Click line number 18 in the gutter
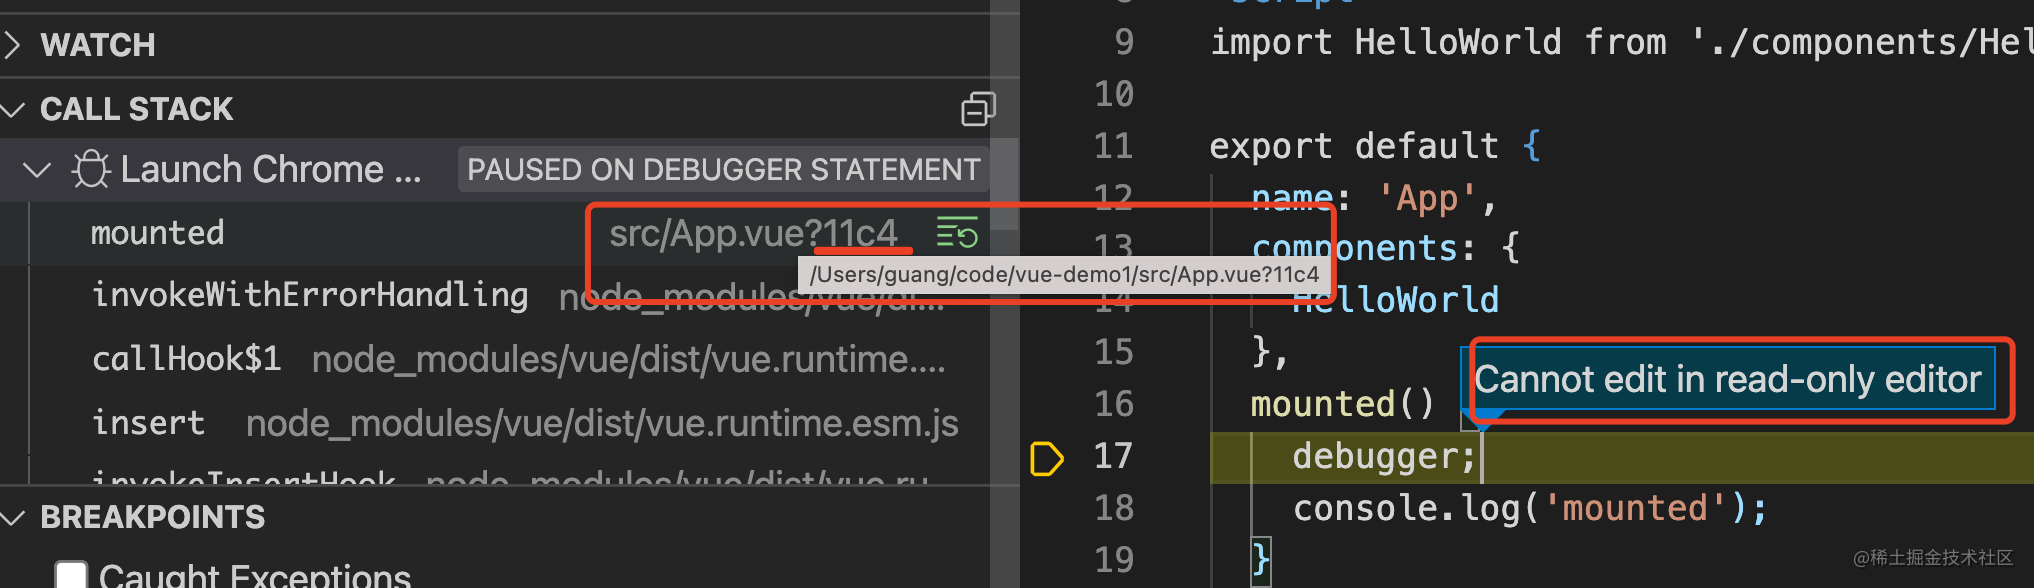2034x588 pixels. (x=1113, y=508)
